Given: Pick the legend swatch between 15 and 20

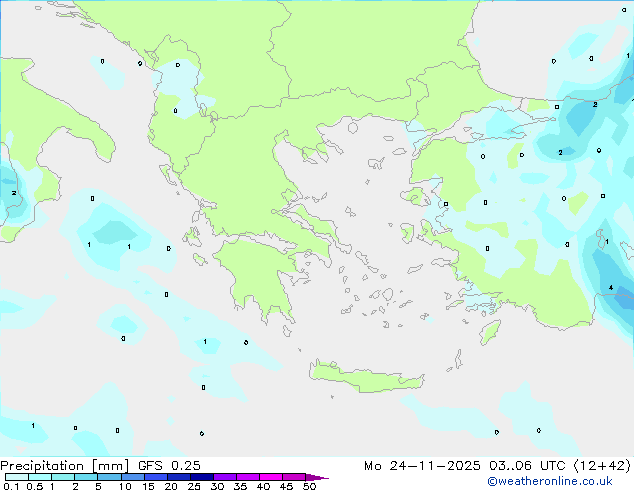Looking at the screenshot, I should click(155, 477).
